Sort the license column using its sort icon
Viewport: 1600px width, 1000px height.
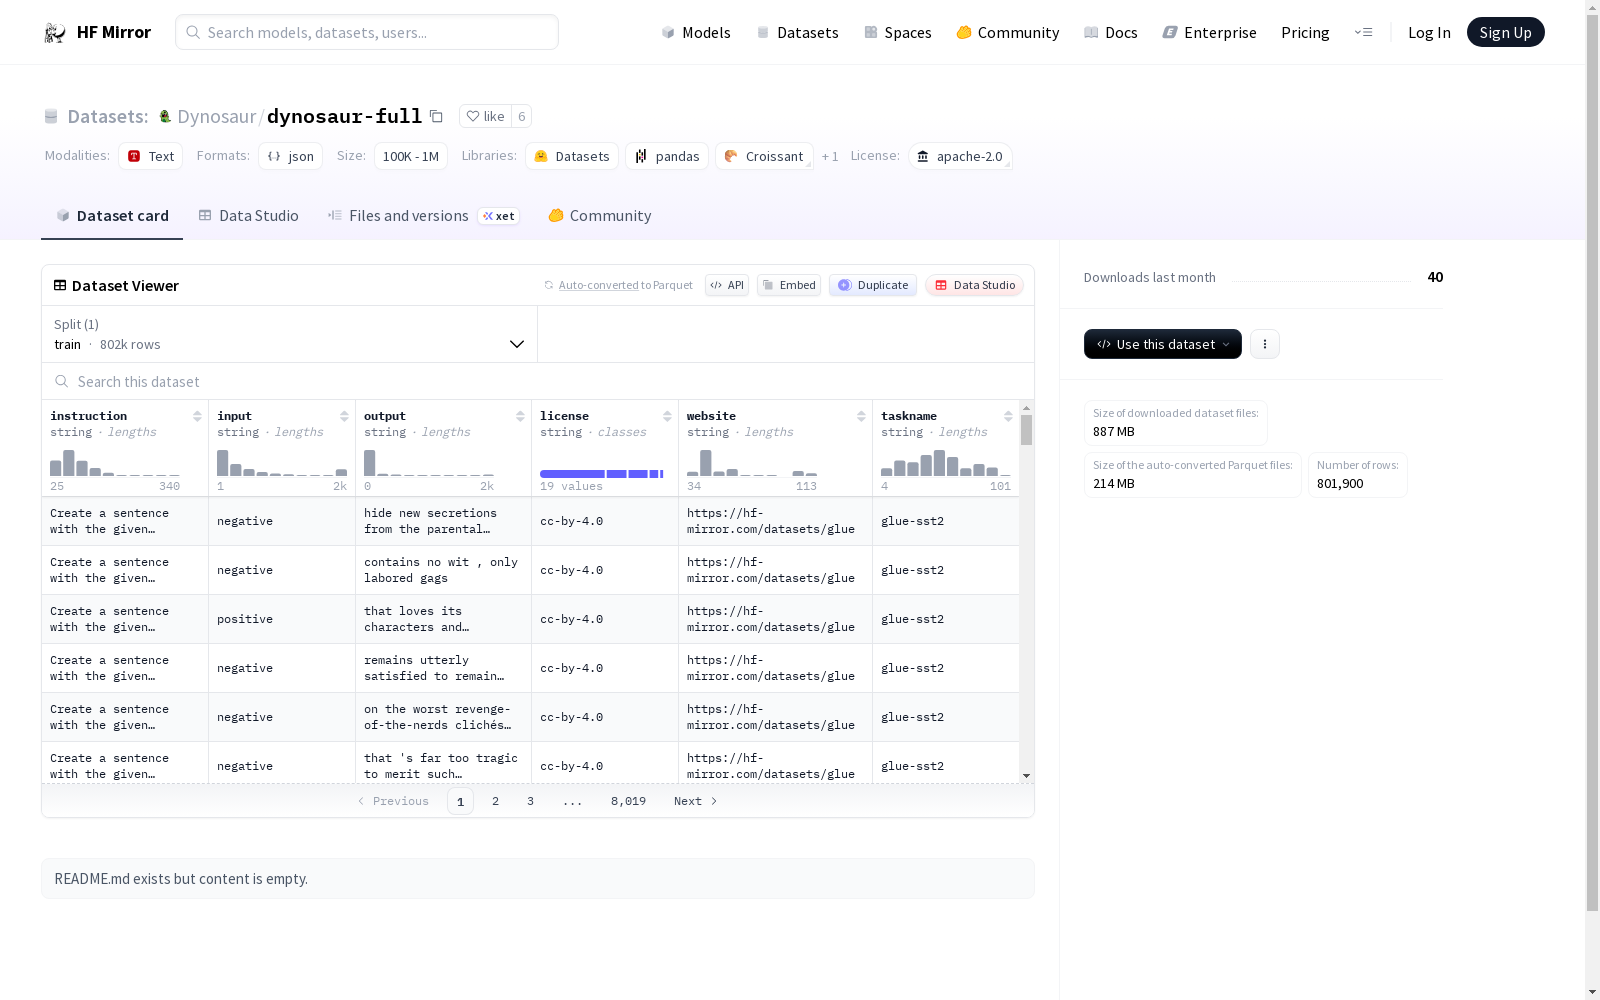(x=667, y=416)
